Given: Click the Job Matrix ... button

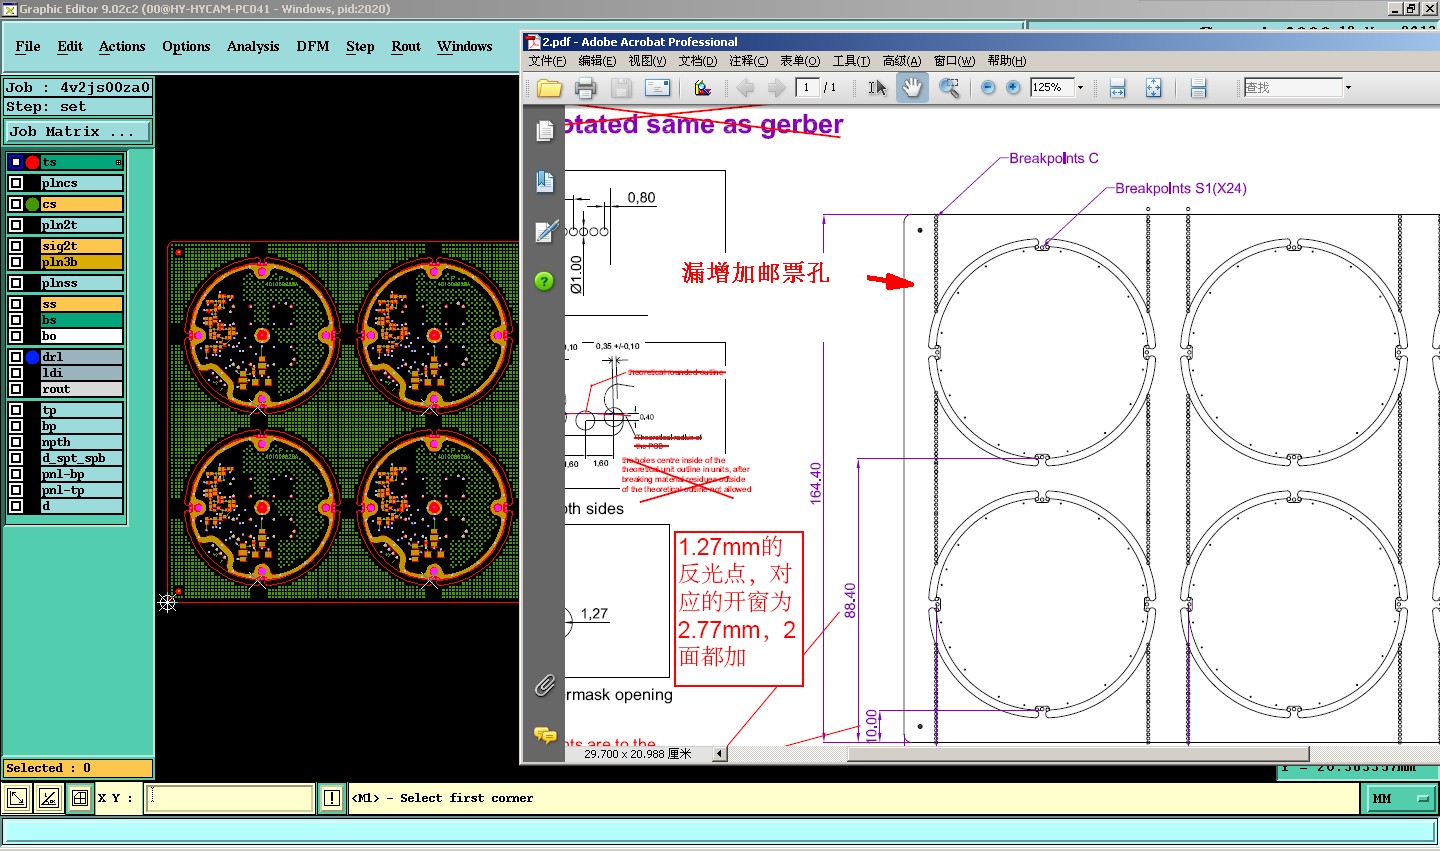Looking at the screenshot, I should pyautogui.click(x=78, y=131).
